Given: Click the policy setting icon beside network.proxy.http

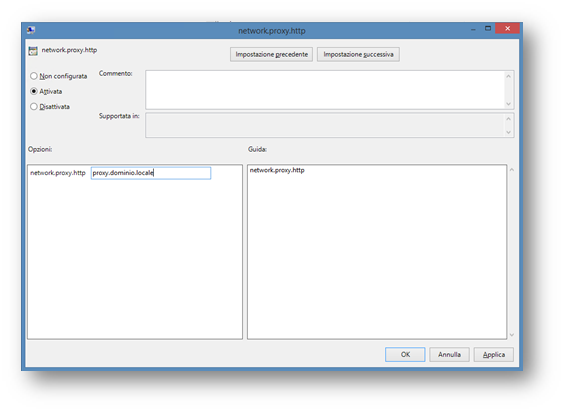Looking at the screenshot, I should tap(33, 51).
